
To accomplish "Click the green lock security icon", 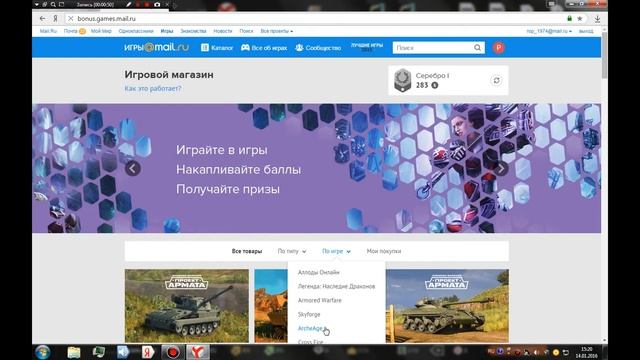I will (x=569, y=18).
